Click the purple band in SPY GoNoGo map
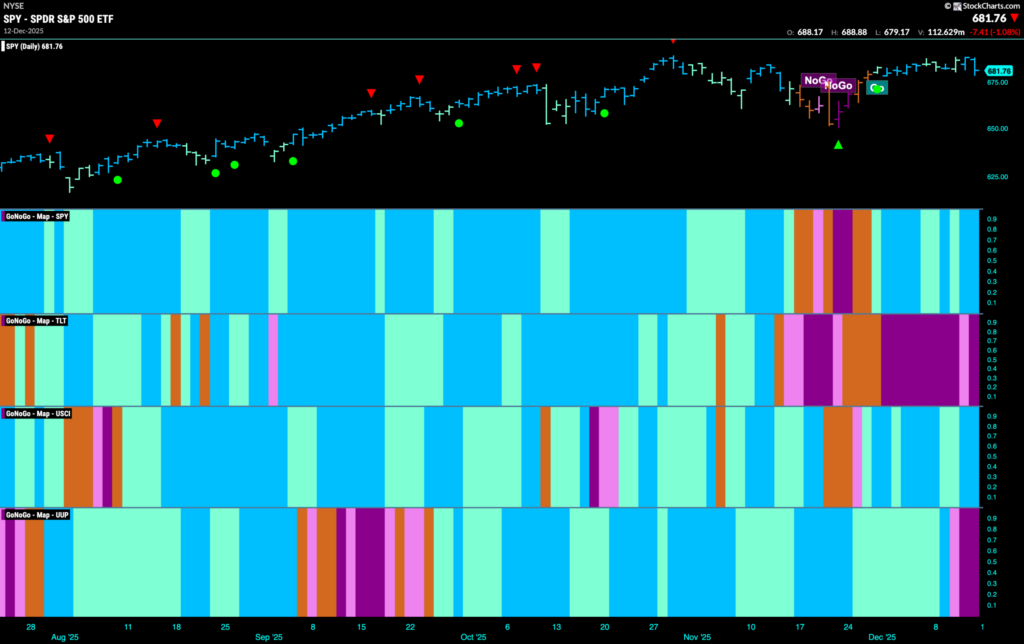The height and width of the screenshot is (644, 1024). pos(842,261)
